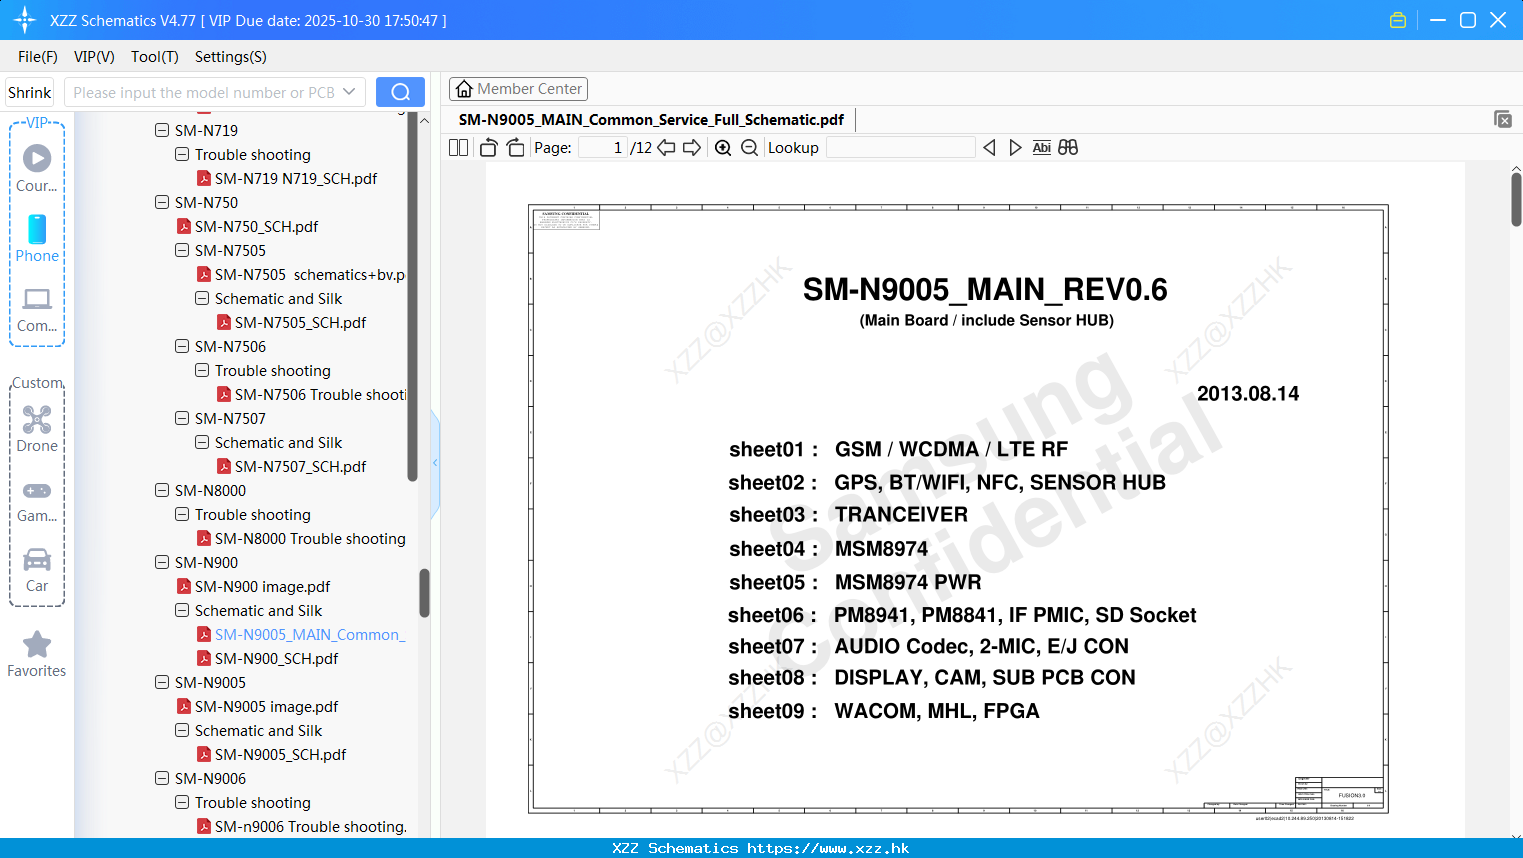Collapse the SM-N719 tree node

coord(162,130)
